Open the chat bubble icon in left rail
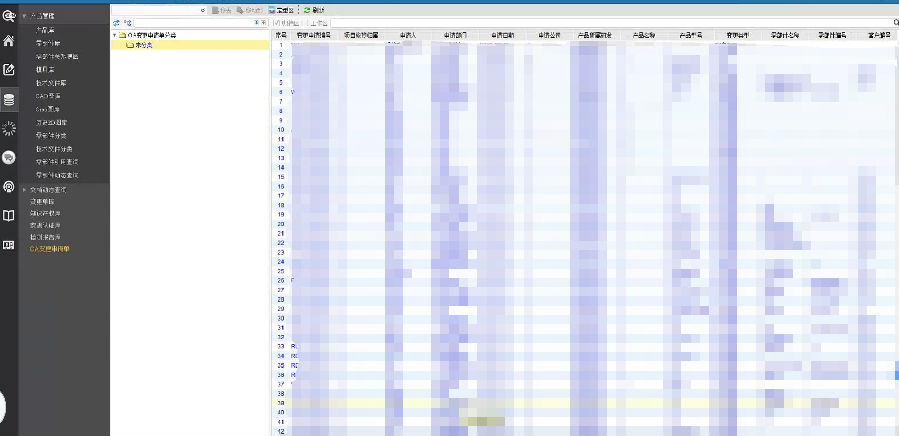 coord(9,157)
